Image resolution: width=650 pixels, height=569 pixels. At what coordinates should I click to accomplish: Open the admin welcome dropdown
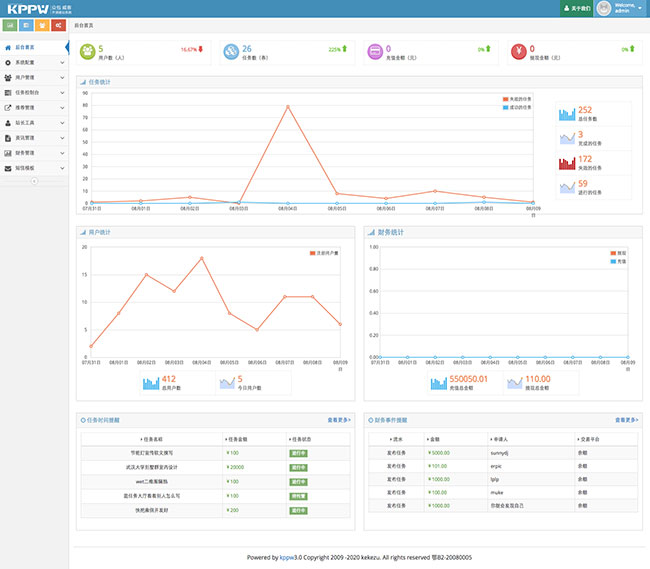coord(621,9)
